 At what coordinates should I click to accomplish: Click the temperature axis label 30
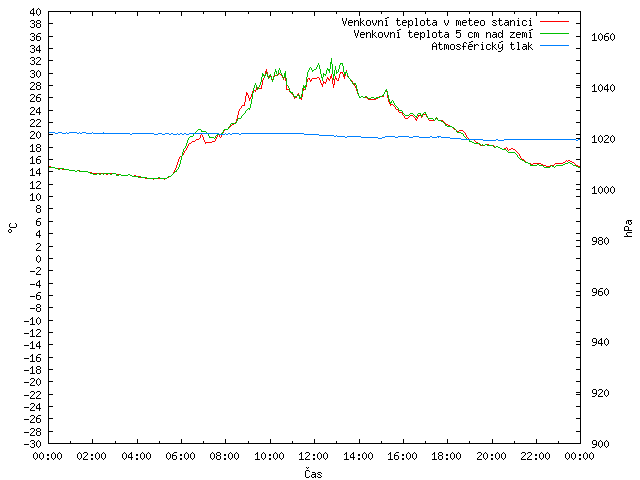(36, 74)
